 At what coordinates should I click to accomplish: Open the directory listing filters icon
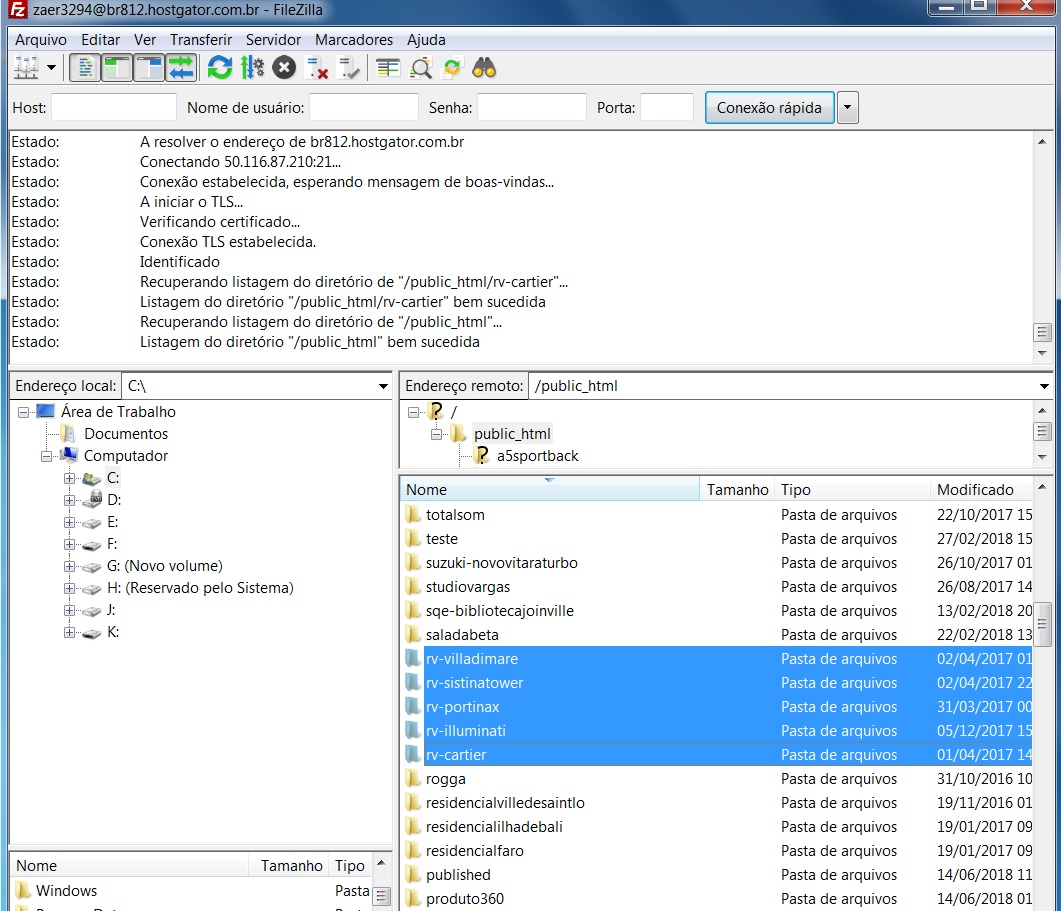(388, 68)
